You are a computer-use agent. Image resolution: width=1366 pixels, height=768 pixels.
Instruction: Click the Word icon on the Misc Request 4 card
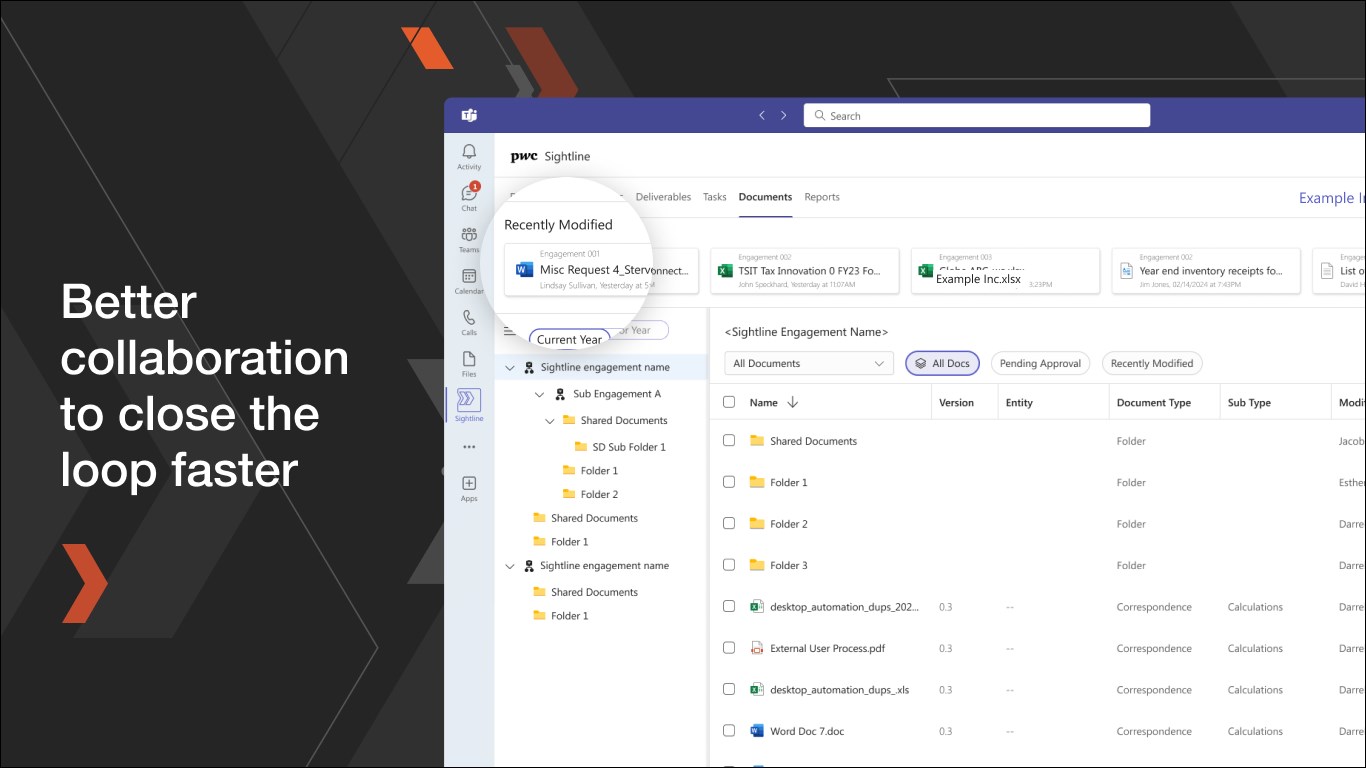[x=524, y=270]
